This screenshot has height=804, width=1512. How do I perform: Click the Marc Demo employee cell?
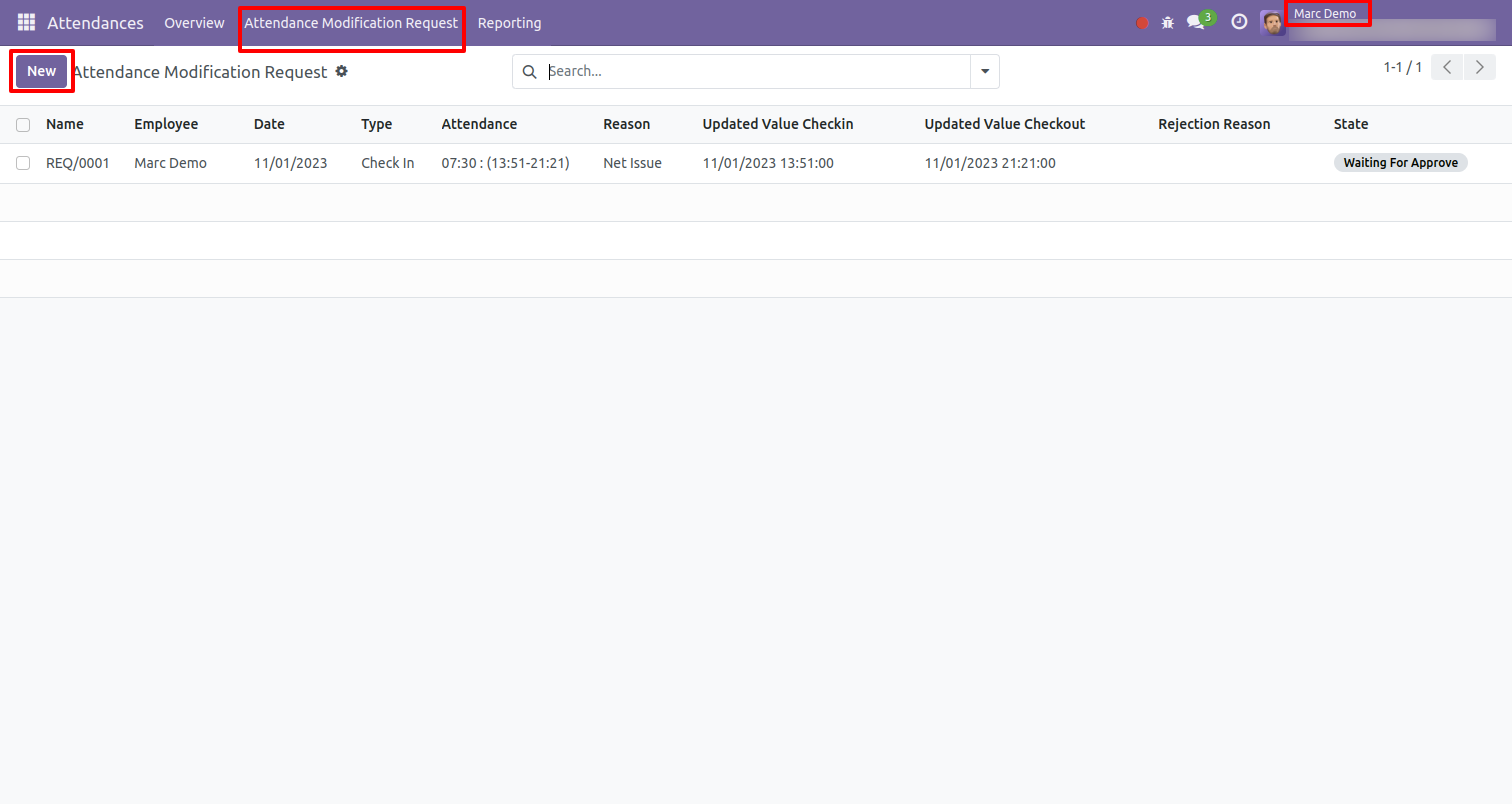click(170, 163)
